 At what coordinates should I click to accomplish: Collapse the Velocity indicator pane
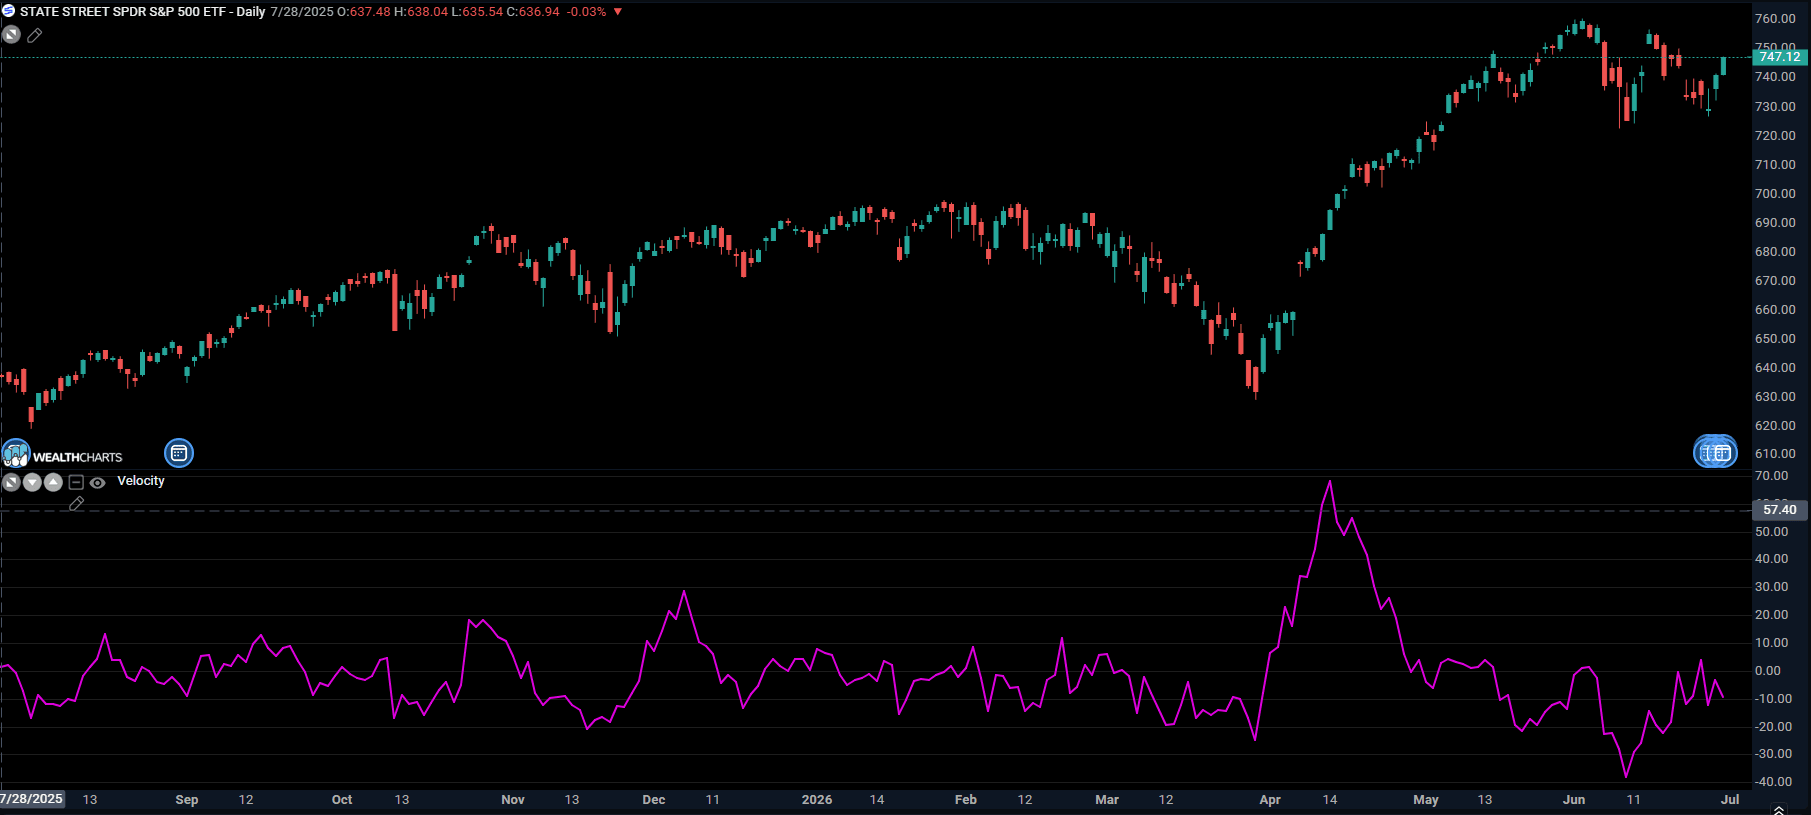point(76,482)
